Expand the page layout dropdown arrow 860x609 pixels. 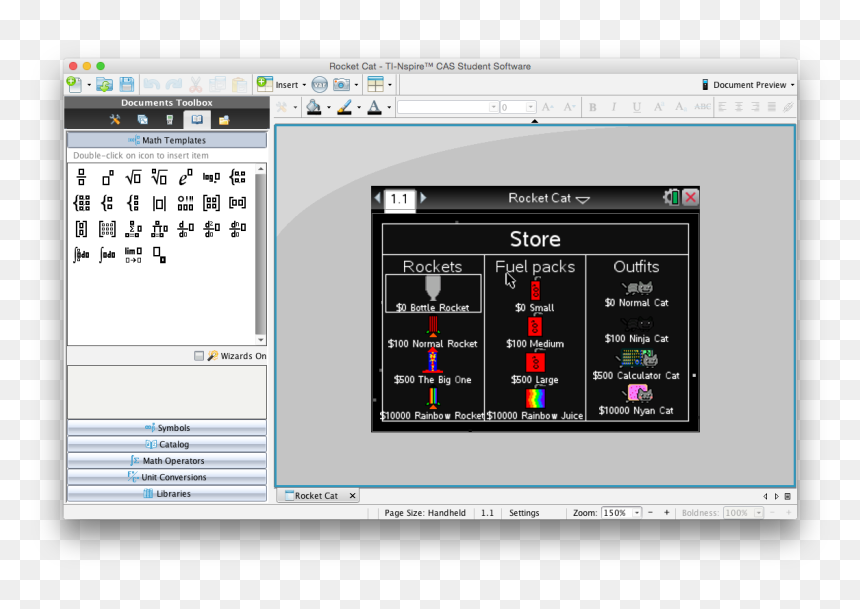[x=390, y=85]
